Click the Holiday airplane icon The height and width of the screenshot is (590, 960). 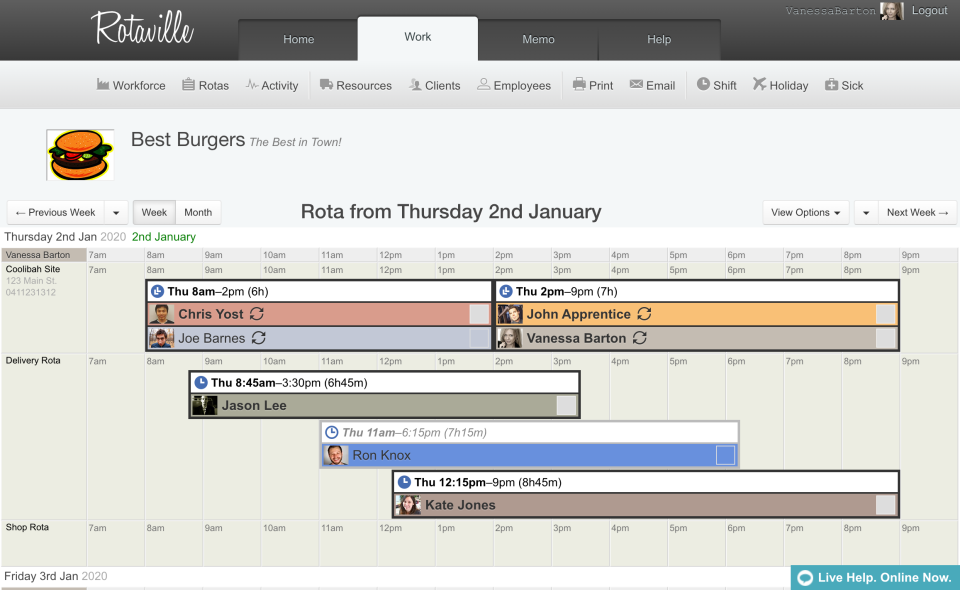tap(760, 85)
